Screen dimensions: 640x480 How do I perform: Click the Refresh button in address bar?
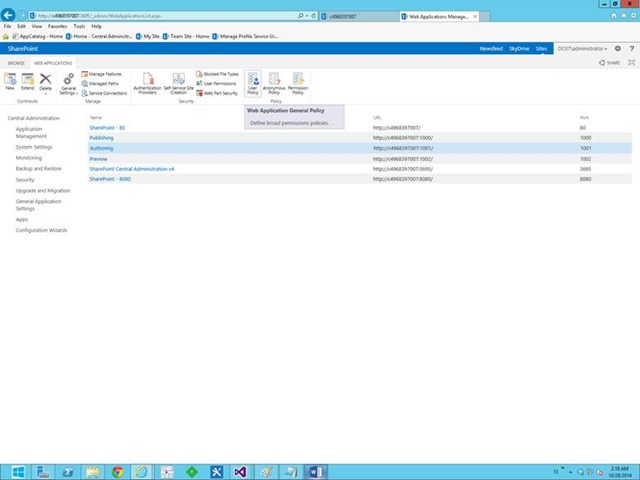[313, 16]
